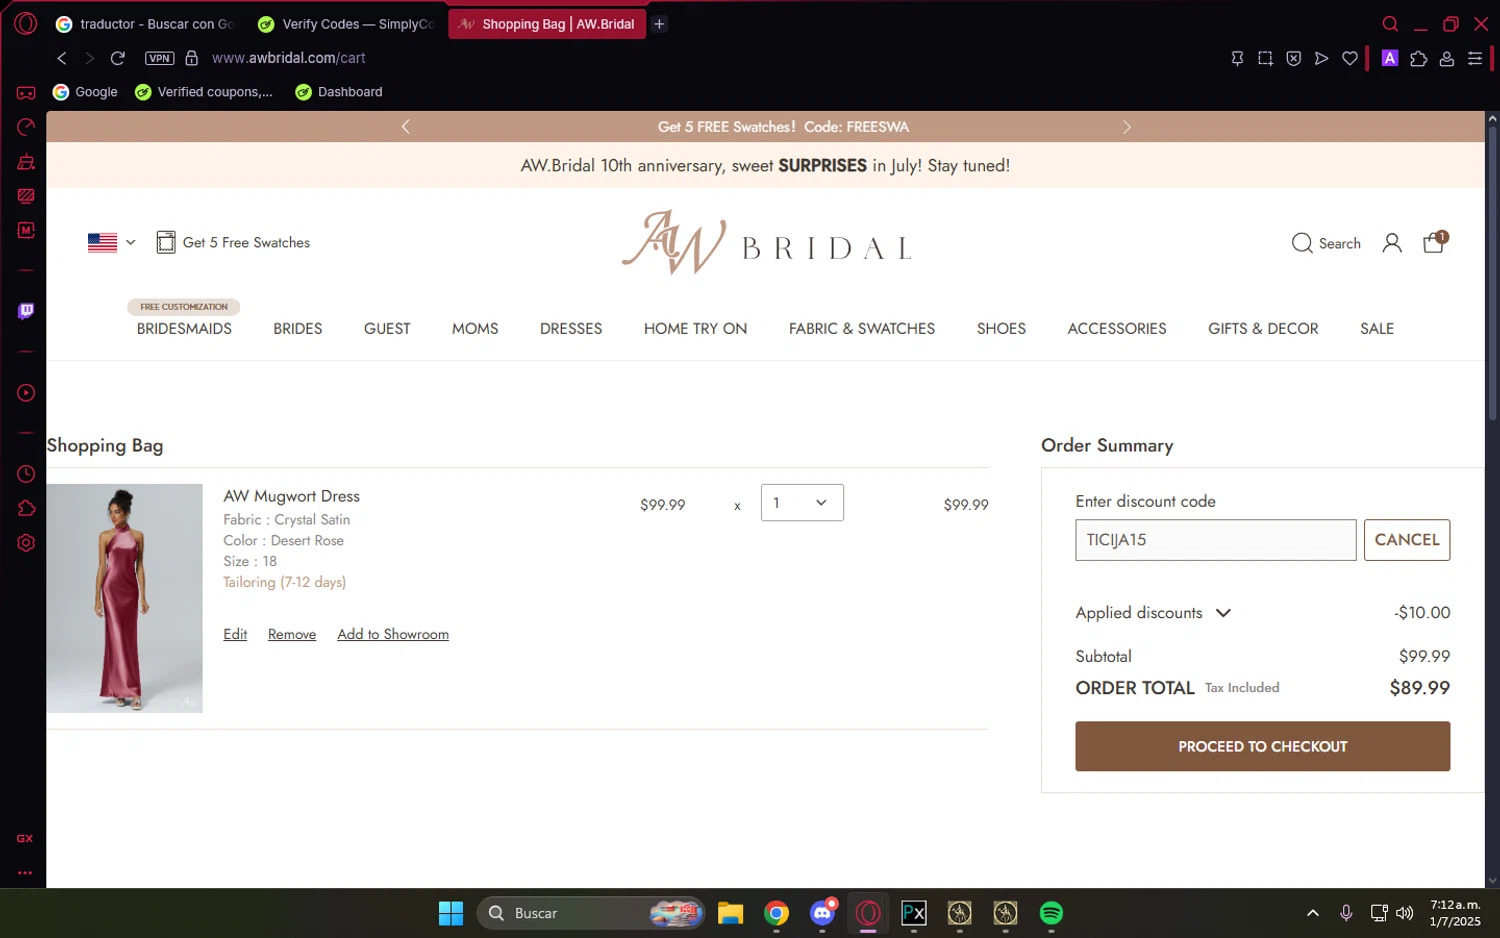Open GX Corner gamepad sidebar icon

26,93
